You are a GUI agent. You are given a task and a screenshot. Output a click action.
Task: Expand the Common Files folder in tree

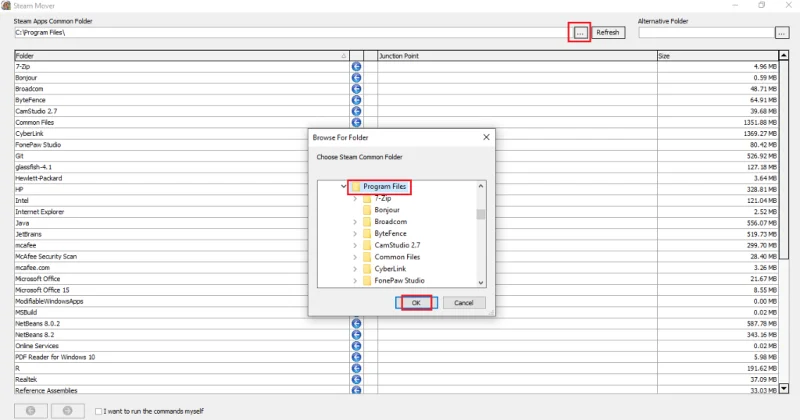point(355,257)
